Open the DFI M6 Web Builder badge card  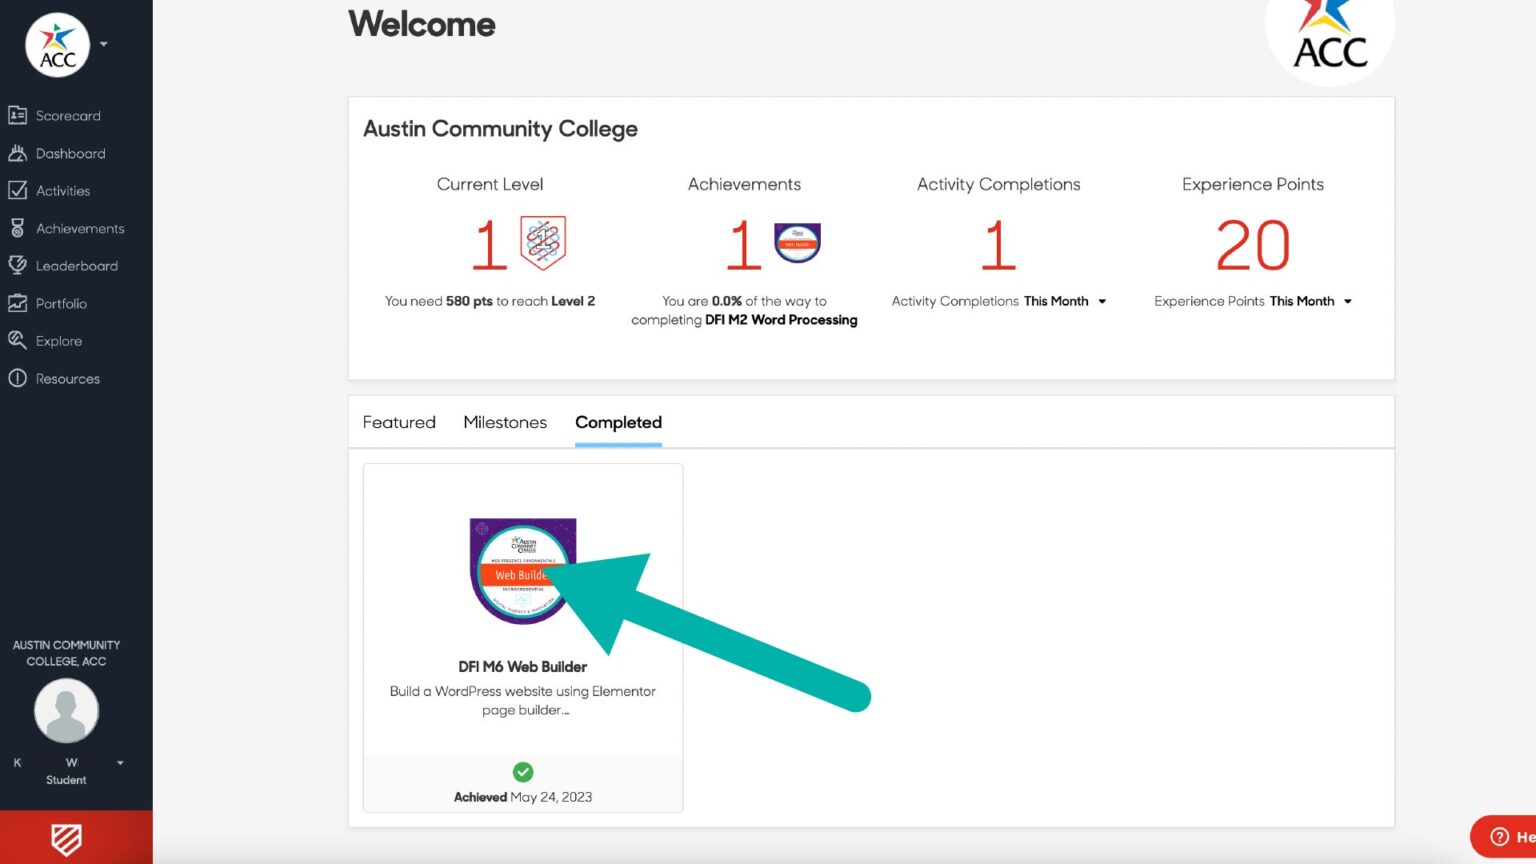[522, 572]
